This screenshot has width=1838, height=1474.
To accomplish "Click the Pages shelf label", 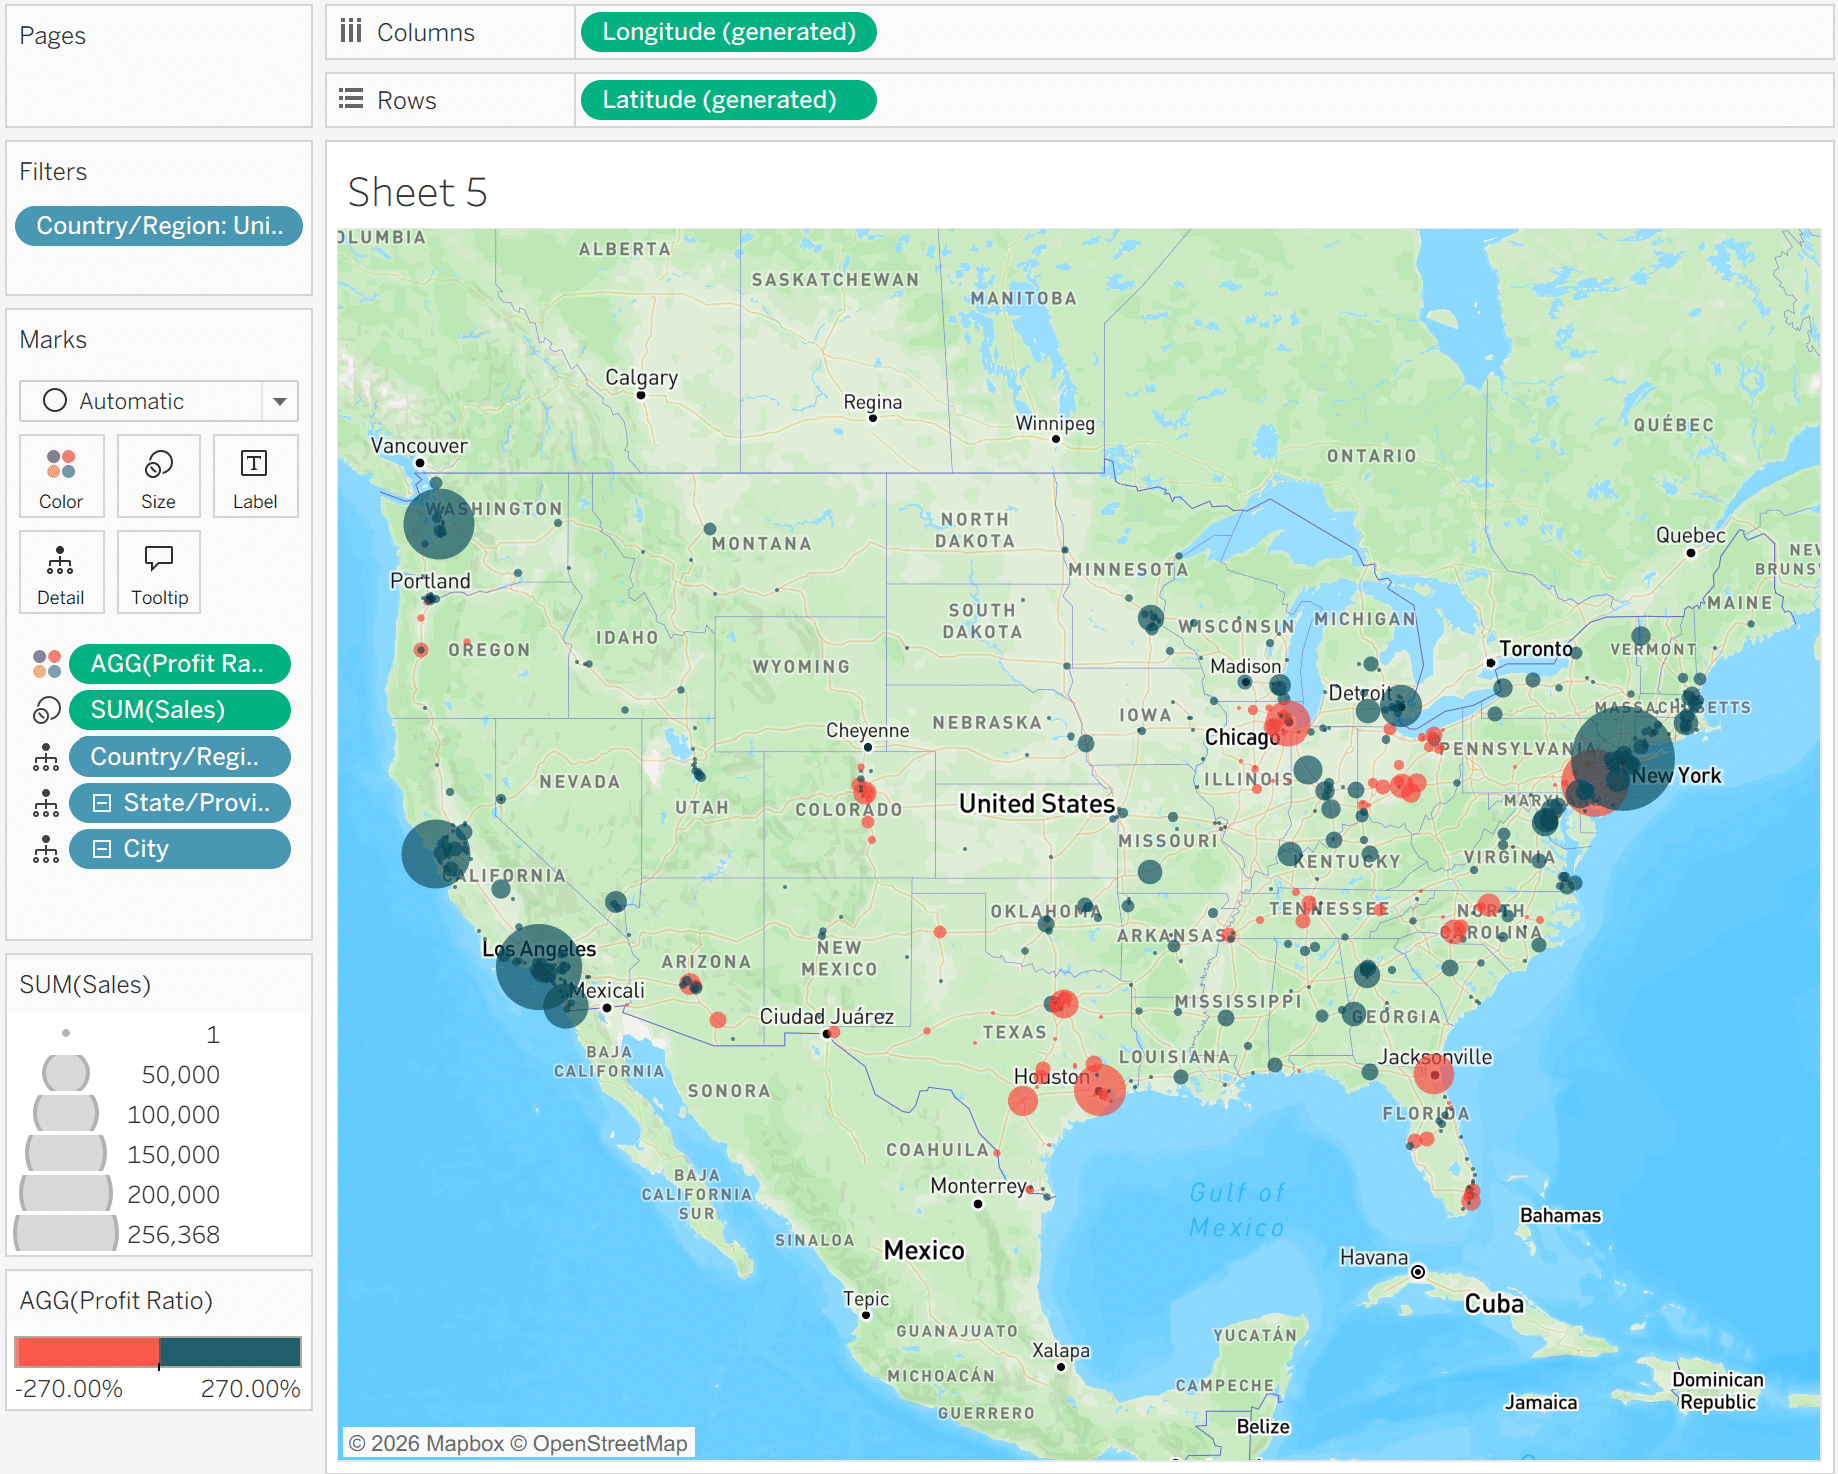I will (x=53, y=36).
